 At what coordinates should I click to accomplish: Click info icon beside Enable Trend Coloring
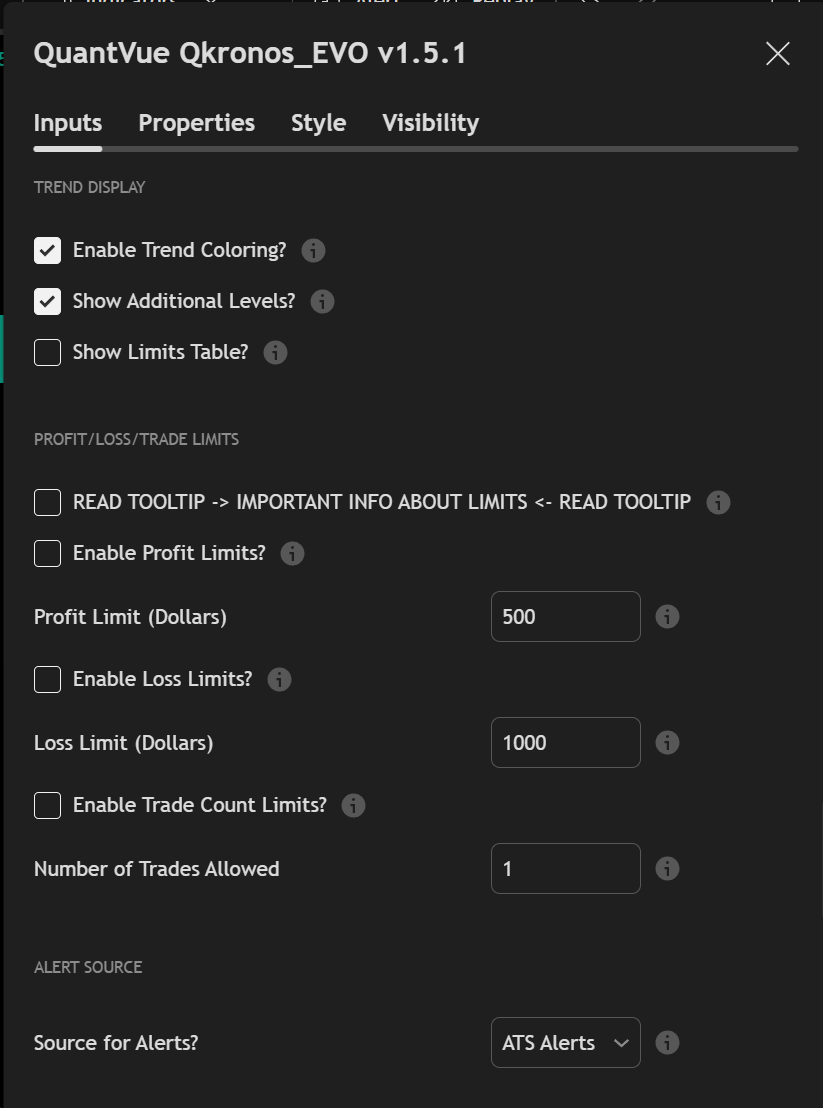(x=313, y=250)
